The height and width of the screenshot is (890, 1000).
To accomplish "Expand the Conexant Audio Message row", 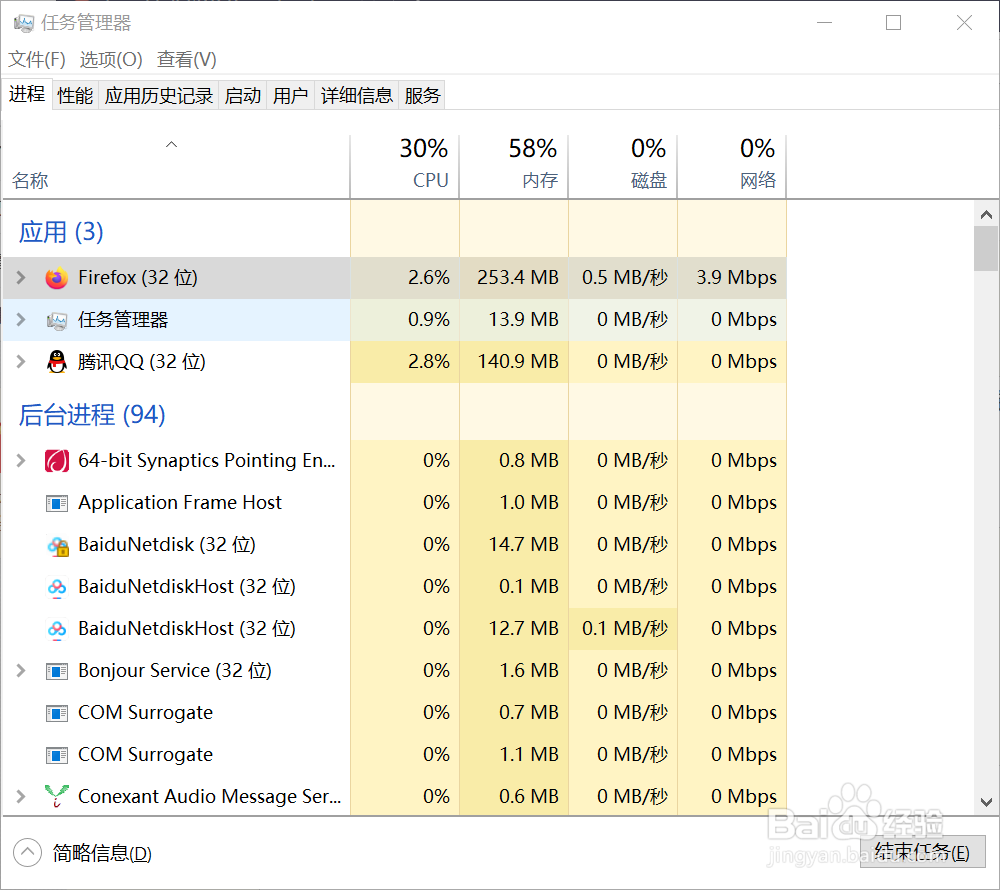I will 20,796.
